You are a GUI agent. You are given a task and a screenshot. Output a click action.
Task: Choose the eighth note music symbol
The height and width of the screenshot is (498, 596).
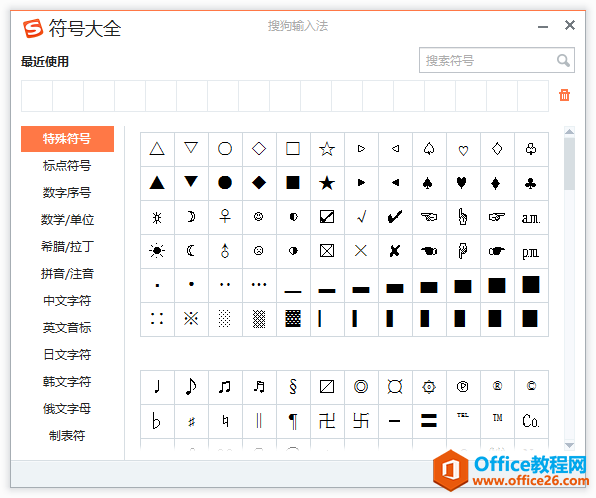point(191,387)
